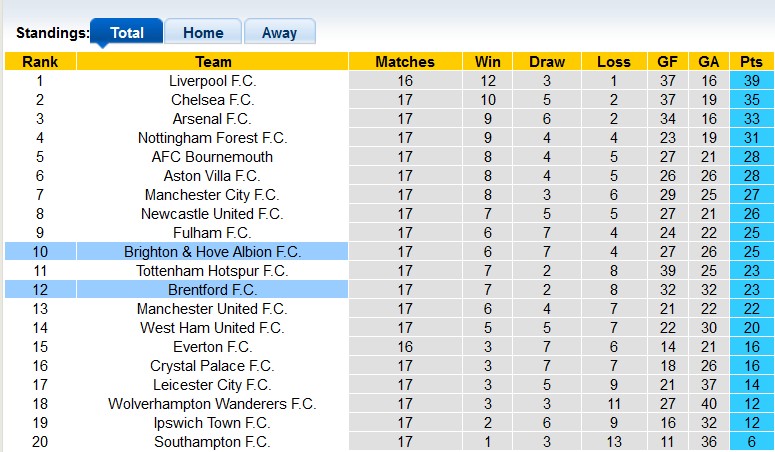
Task: Click the Pts column header
Action: 751,61
